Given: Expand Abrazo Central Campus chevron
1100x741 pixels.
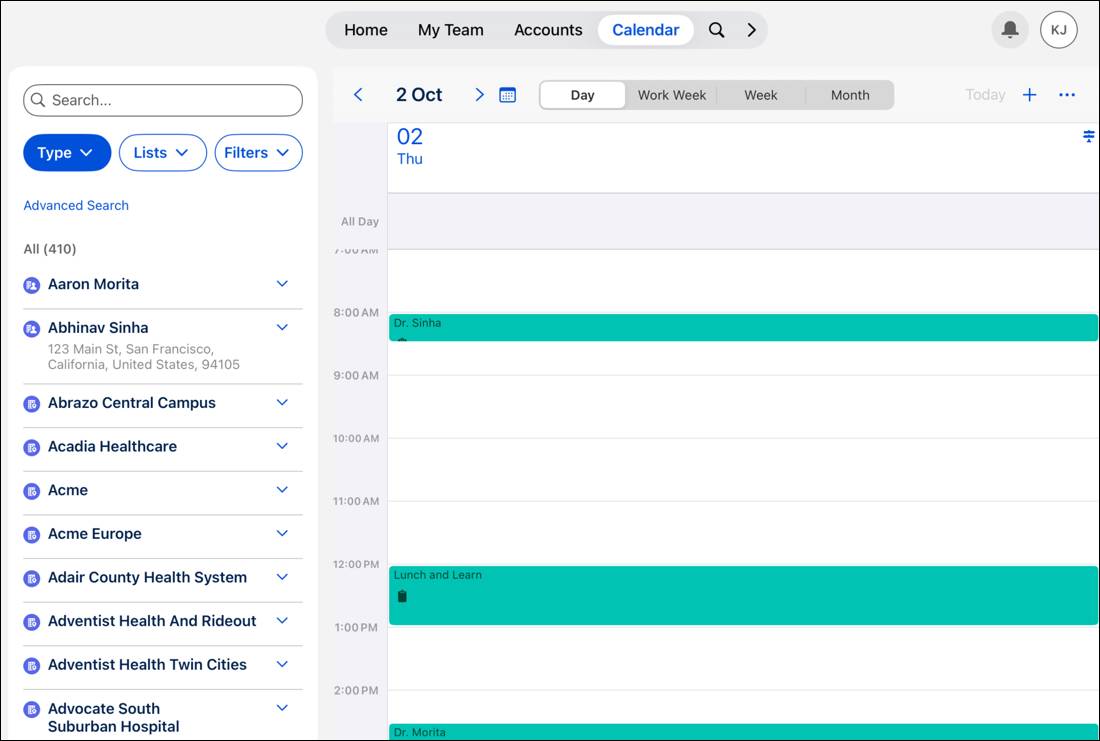Looking at the screenshot, I should click(x=282, y=403).
